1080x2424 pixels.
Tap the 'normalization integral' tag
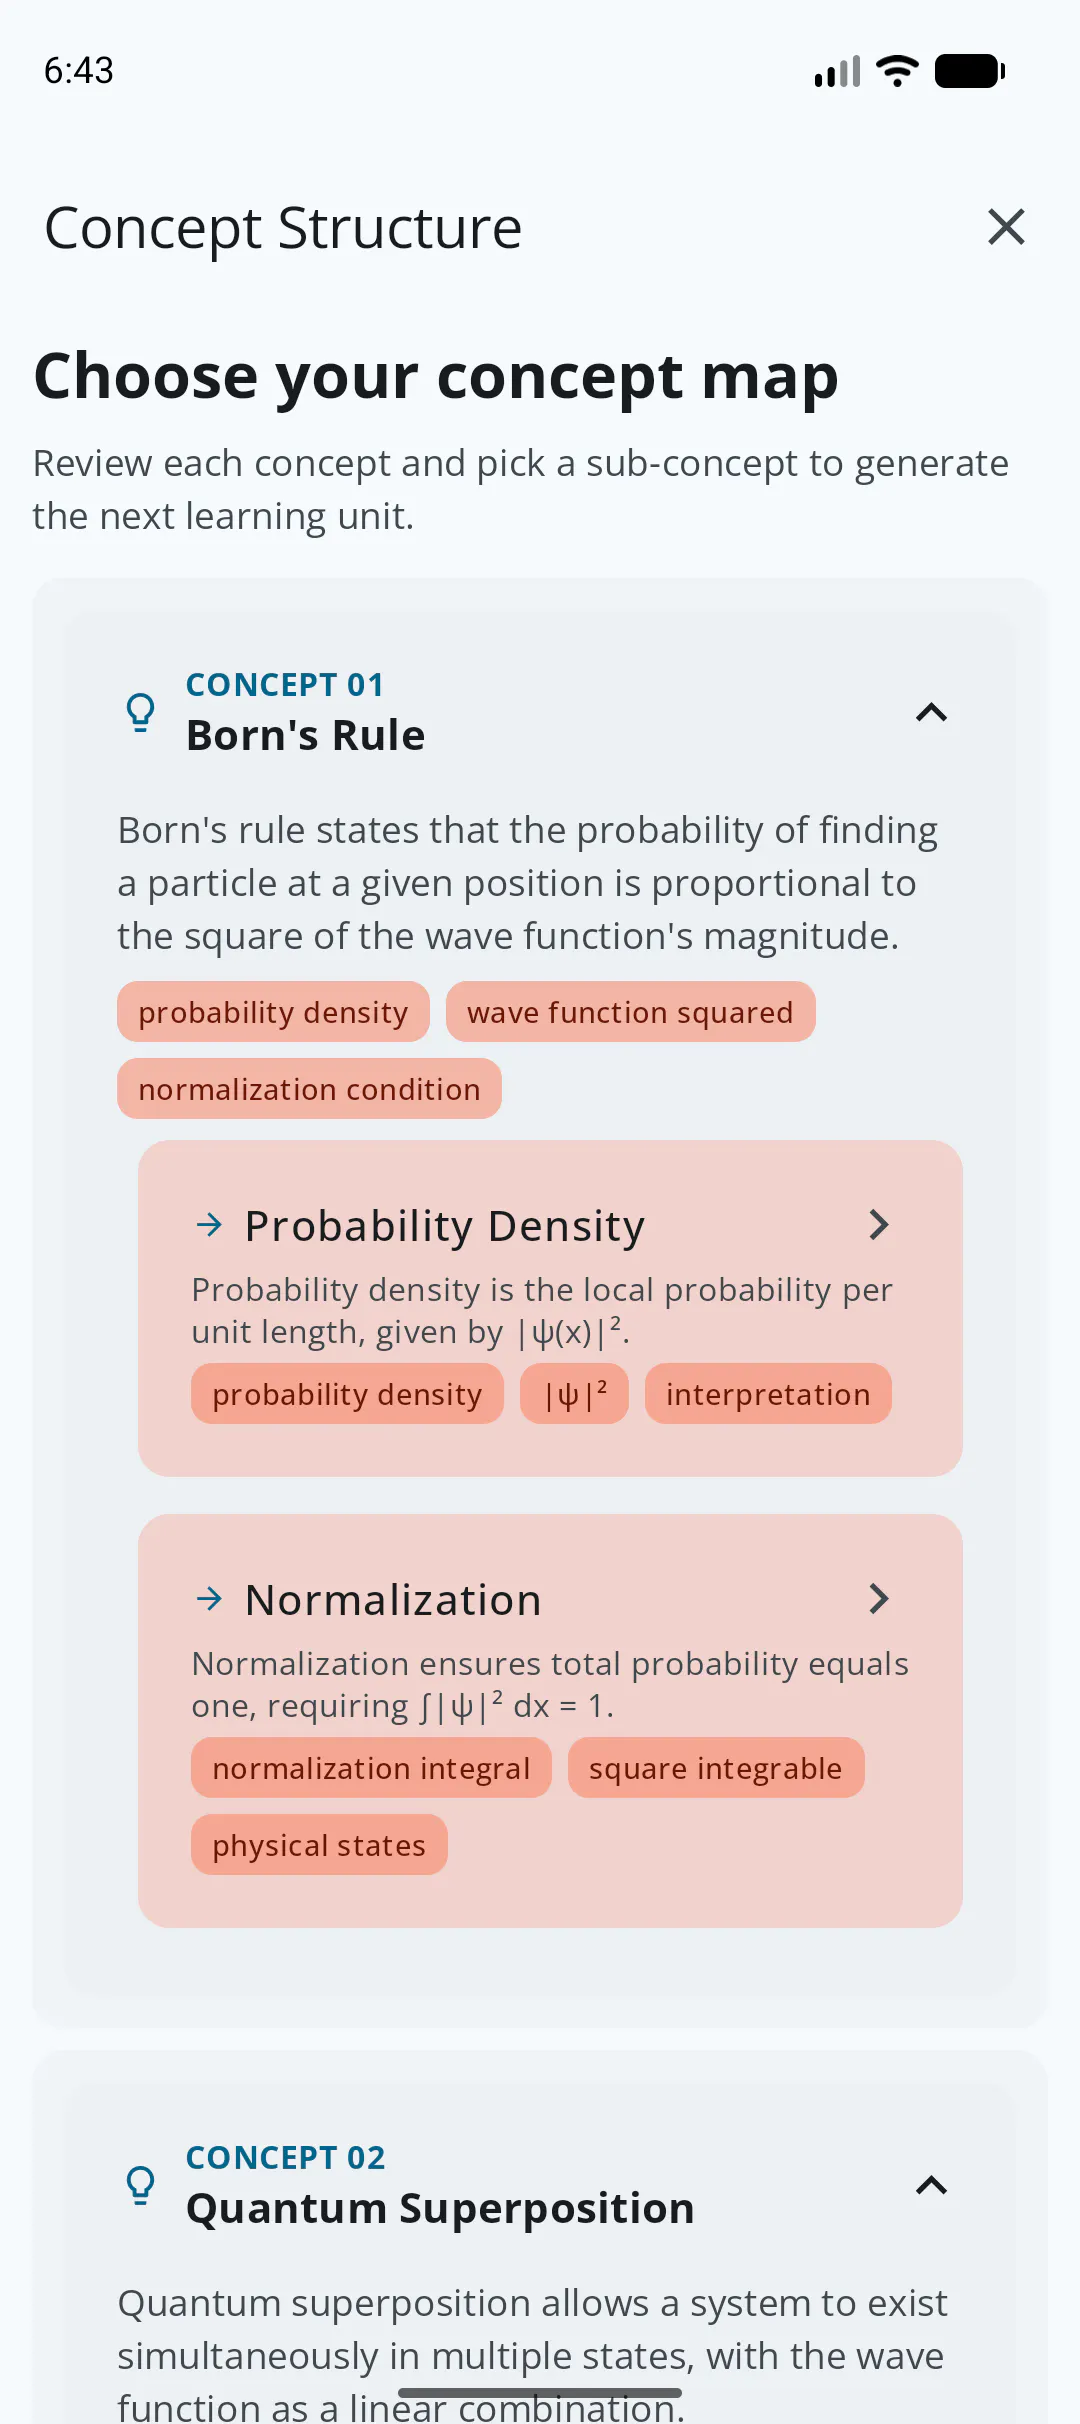click(x=371, y=1768)
